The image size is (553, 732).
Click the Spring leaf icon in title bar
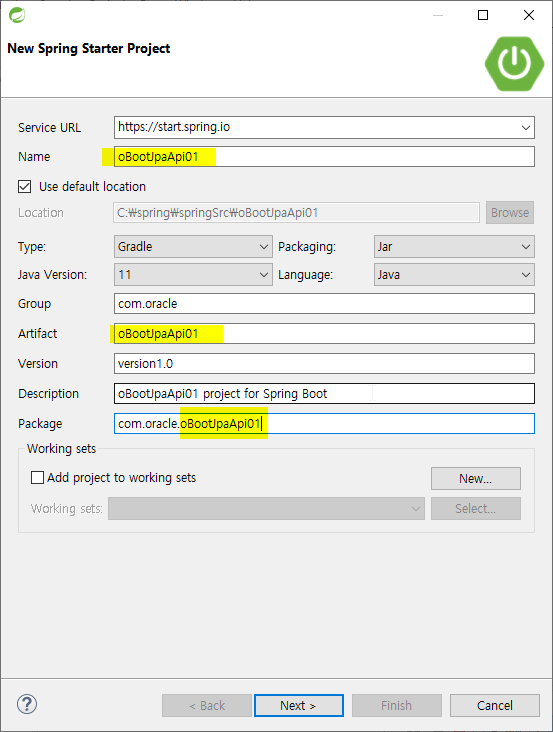pos(17,15)
